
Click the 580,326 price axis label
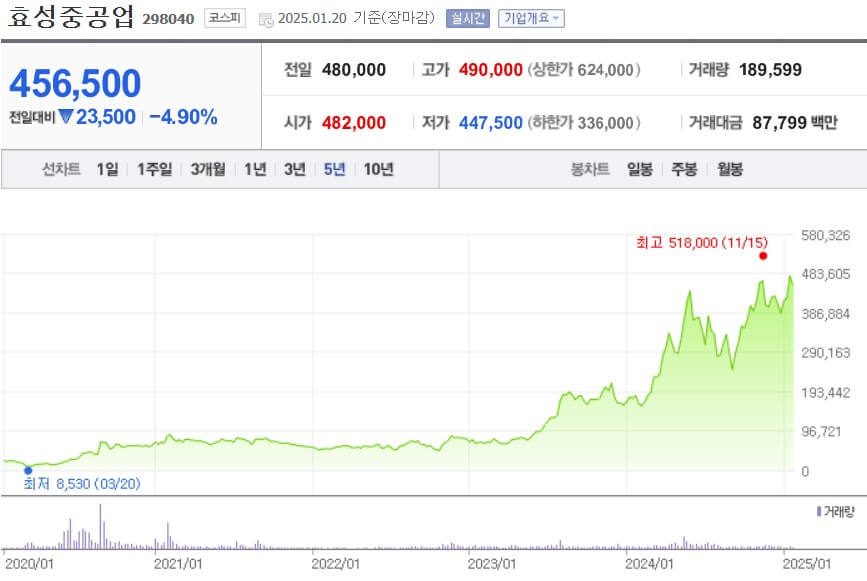[826, 235]
